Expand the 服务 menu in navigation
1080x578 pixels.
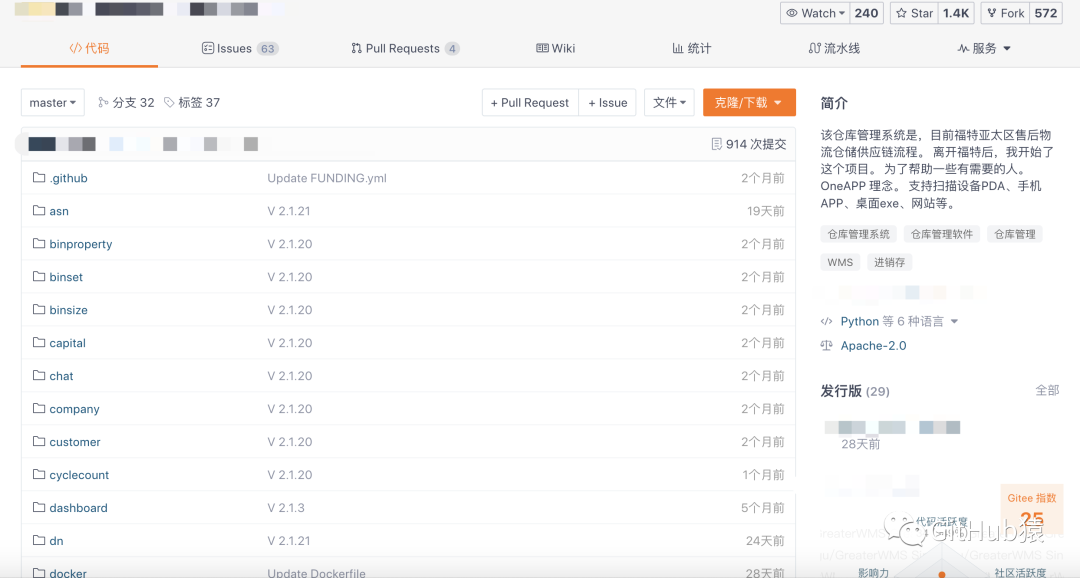coord(984,48)
